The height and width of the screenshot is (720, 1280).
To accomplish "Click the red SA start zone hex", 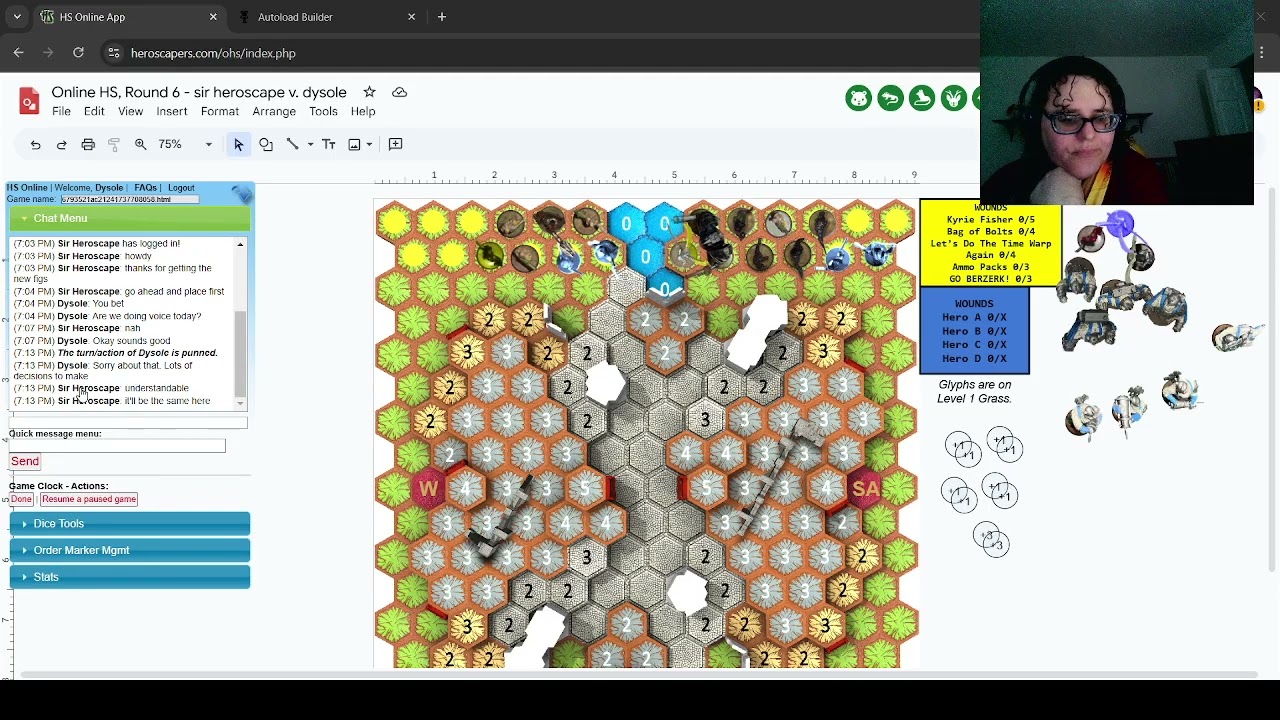I will [865, 489].
